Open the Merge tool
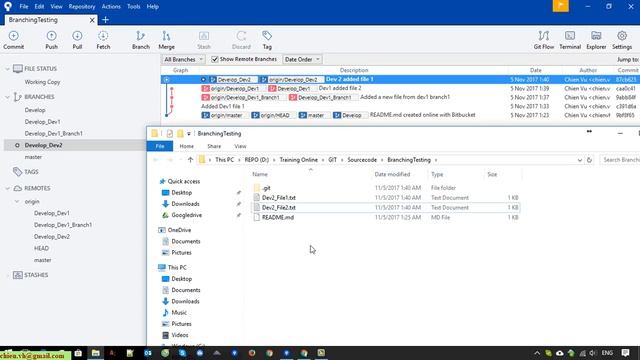The height and width of the screenshot is (360, 640). point(167,40)
